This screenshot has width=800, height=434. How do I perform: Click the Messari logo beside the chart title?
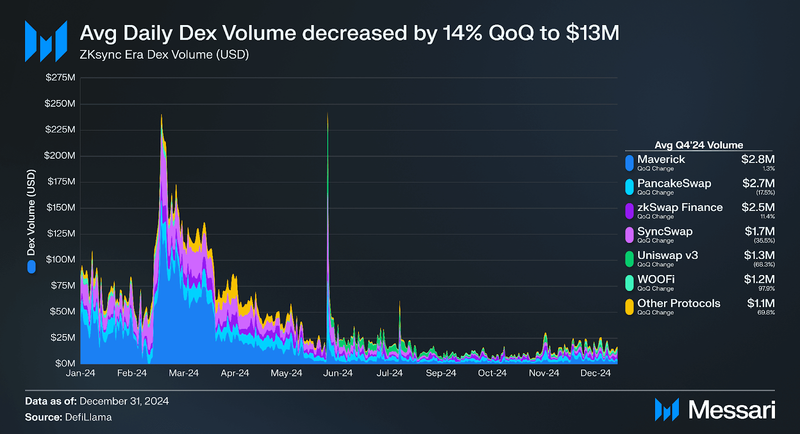click(x=46, y=41)
